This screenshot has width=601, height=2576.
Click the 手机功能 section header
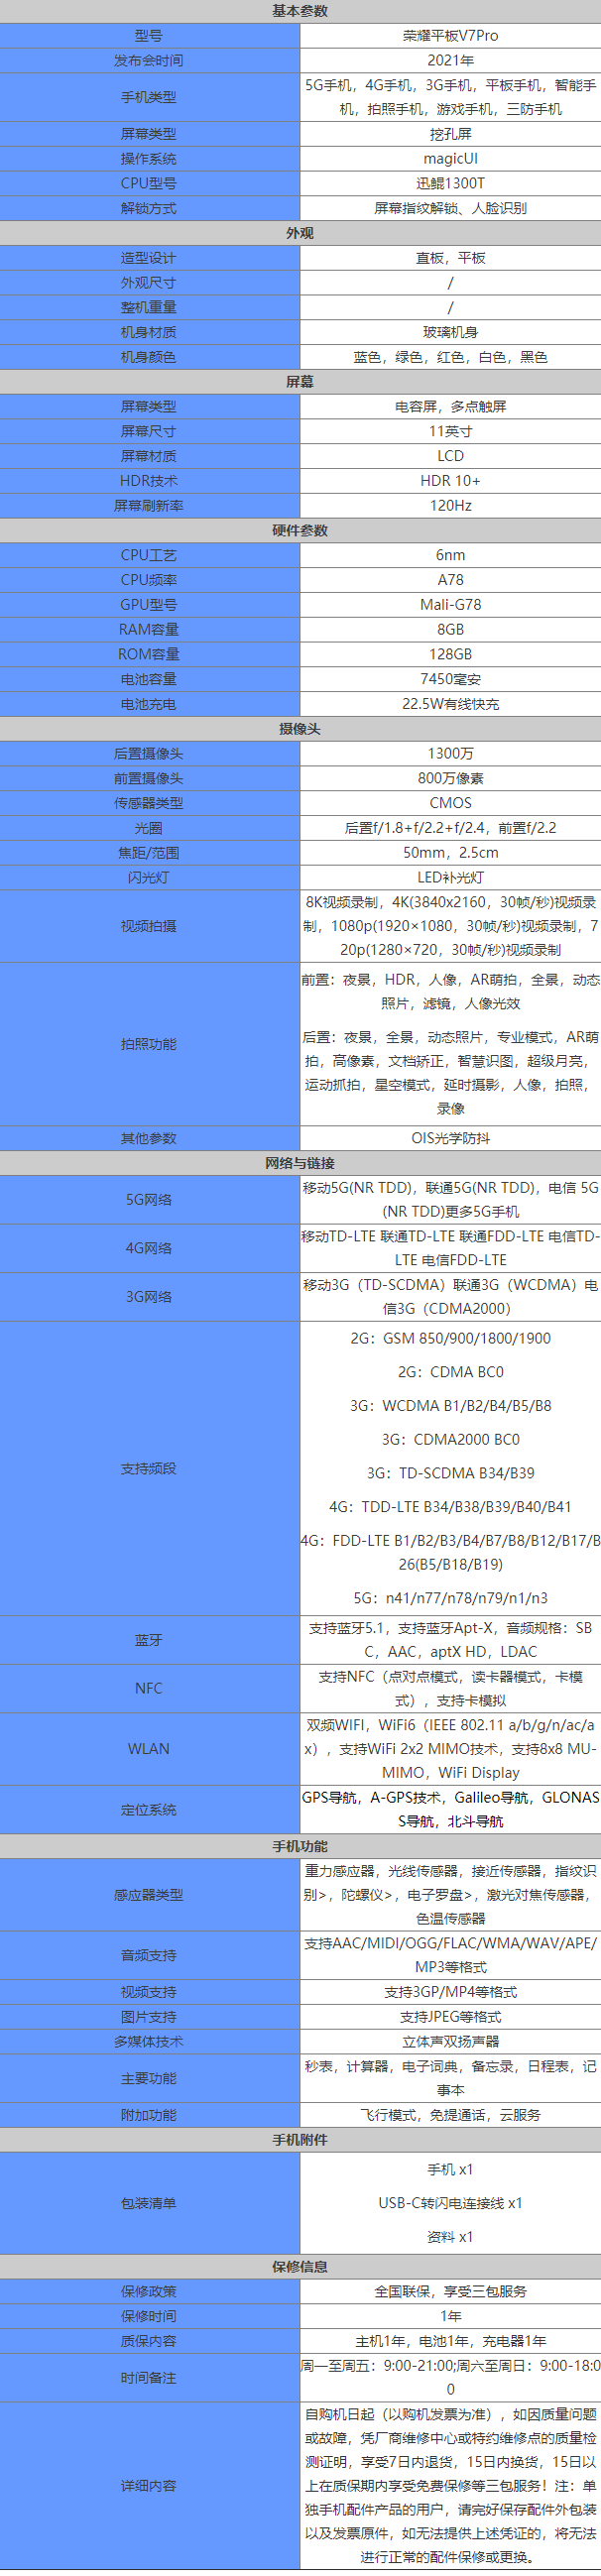[x=300, y=1846]
